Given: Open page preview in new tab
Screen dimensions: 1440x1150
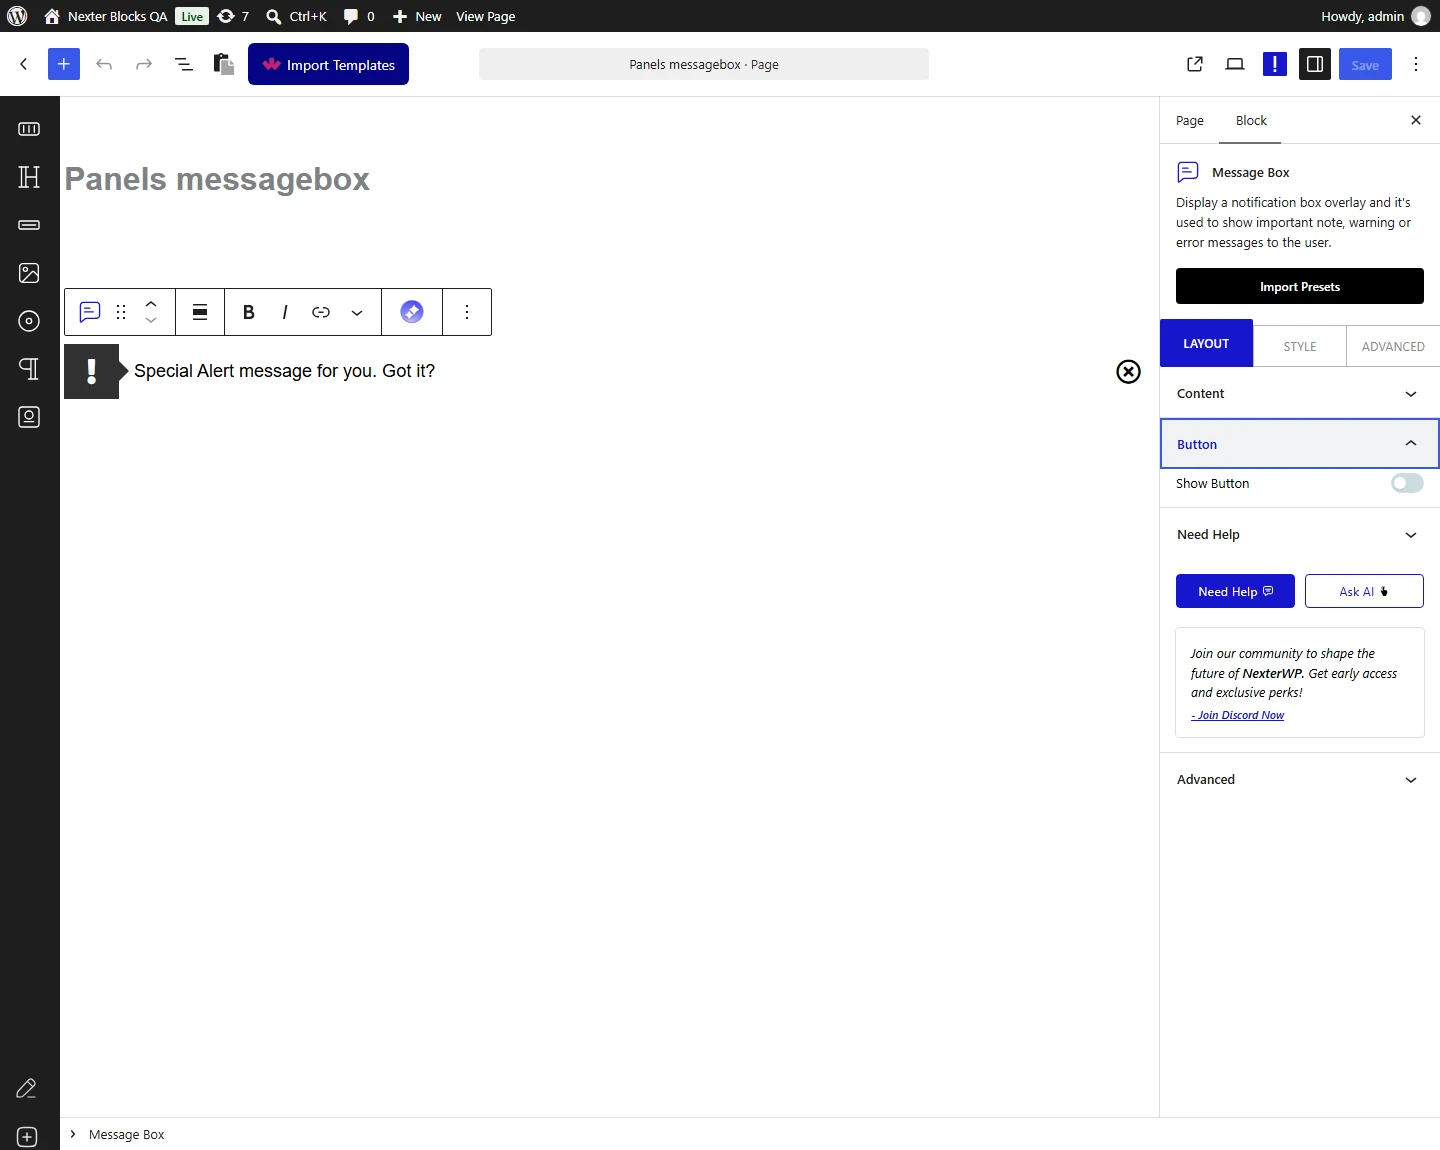Looking at the screenshot, I should tap(1195, 64).
